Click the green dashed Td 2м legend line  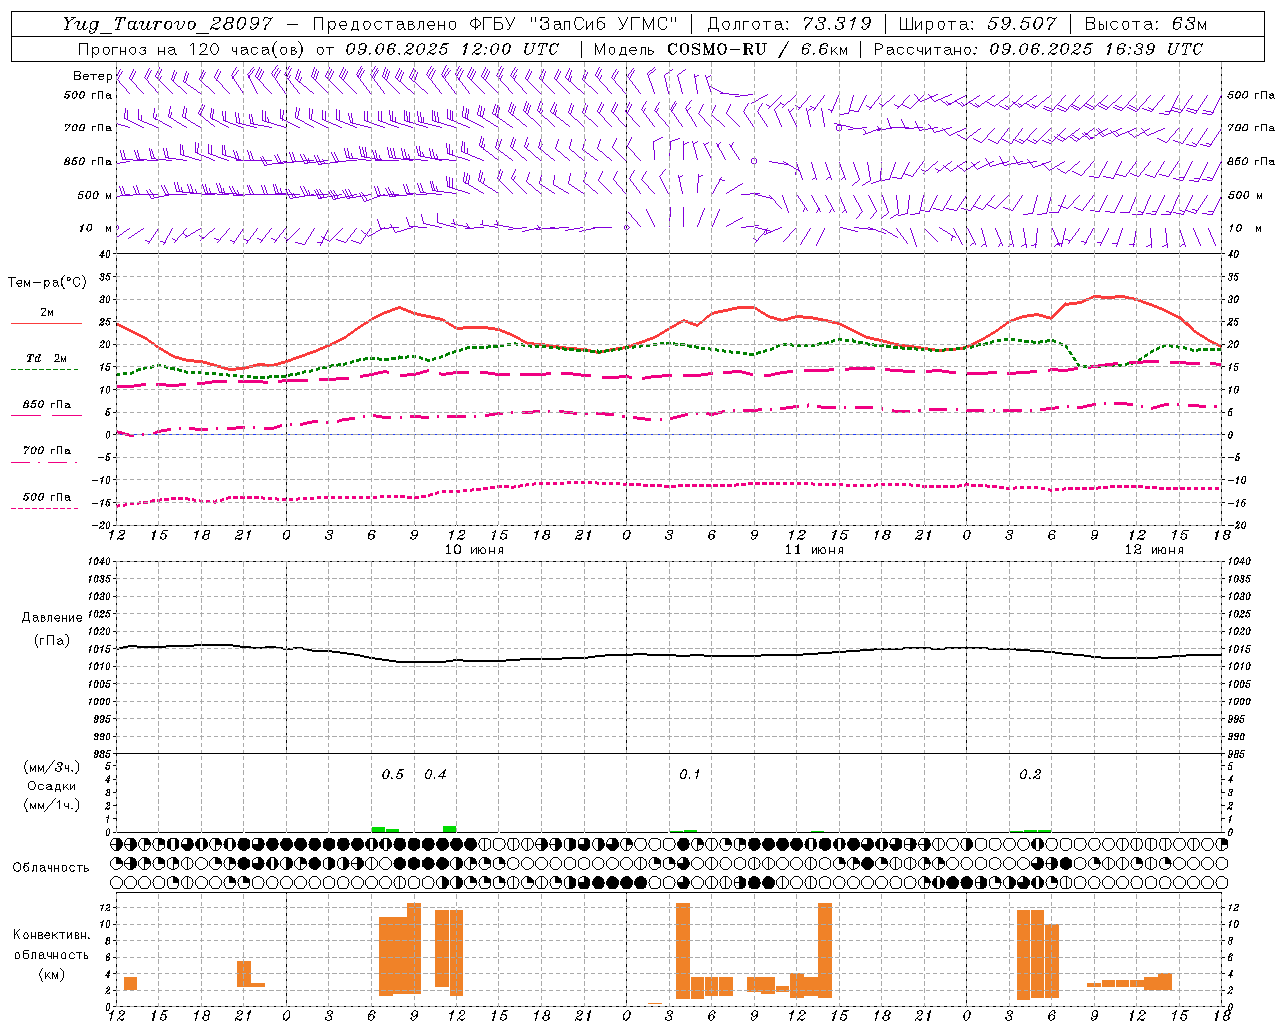point(45,369)
